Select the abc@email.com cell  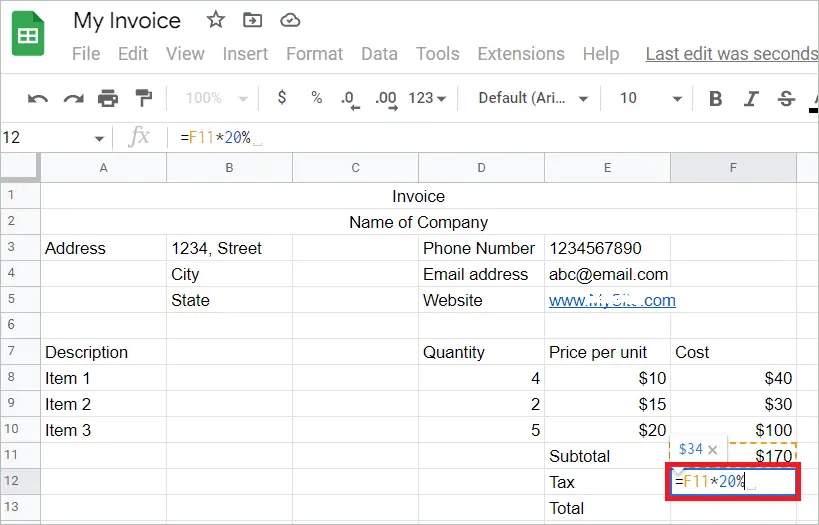coord(607,274)
